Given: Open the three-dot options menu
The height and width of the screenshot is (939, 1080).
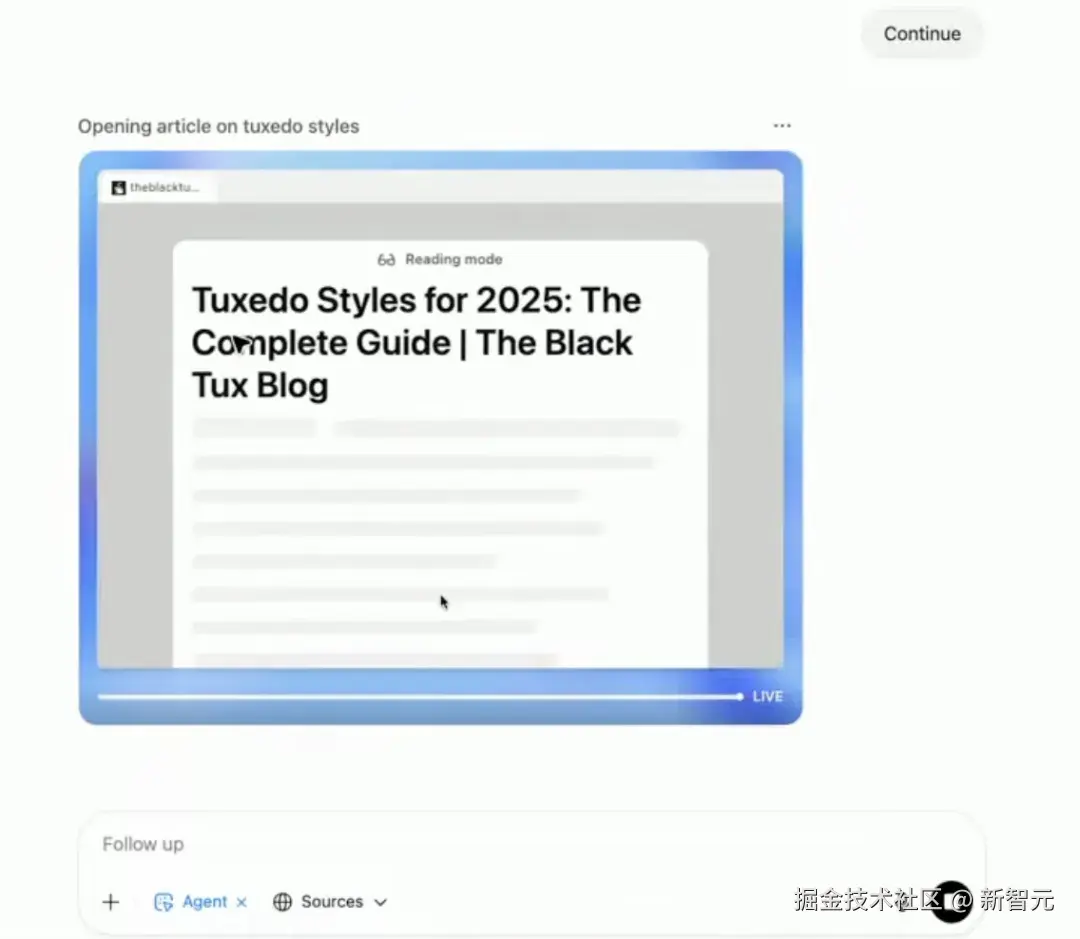Looking at the screenshot, I should pyautogui.click(x=782, y=125).
